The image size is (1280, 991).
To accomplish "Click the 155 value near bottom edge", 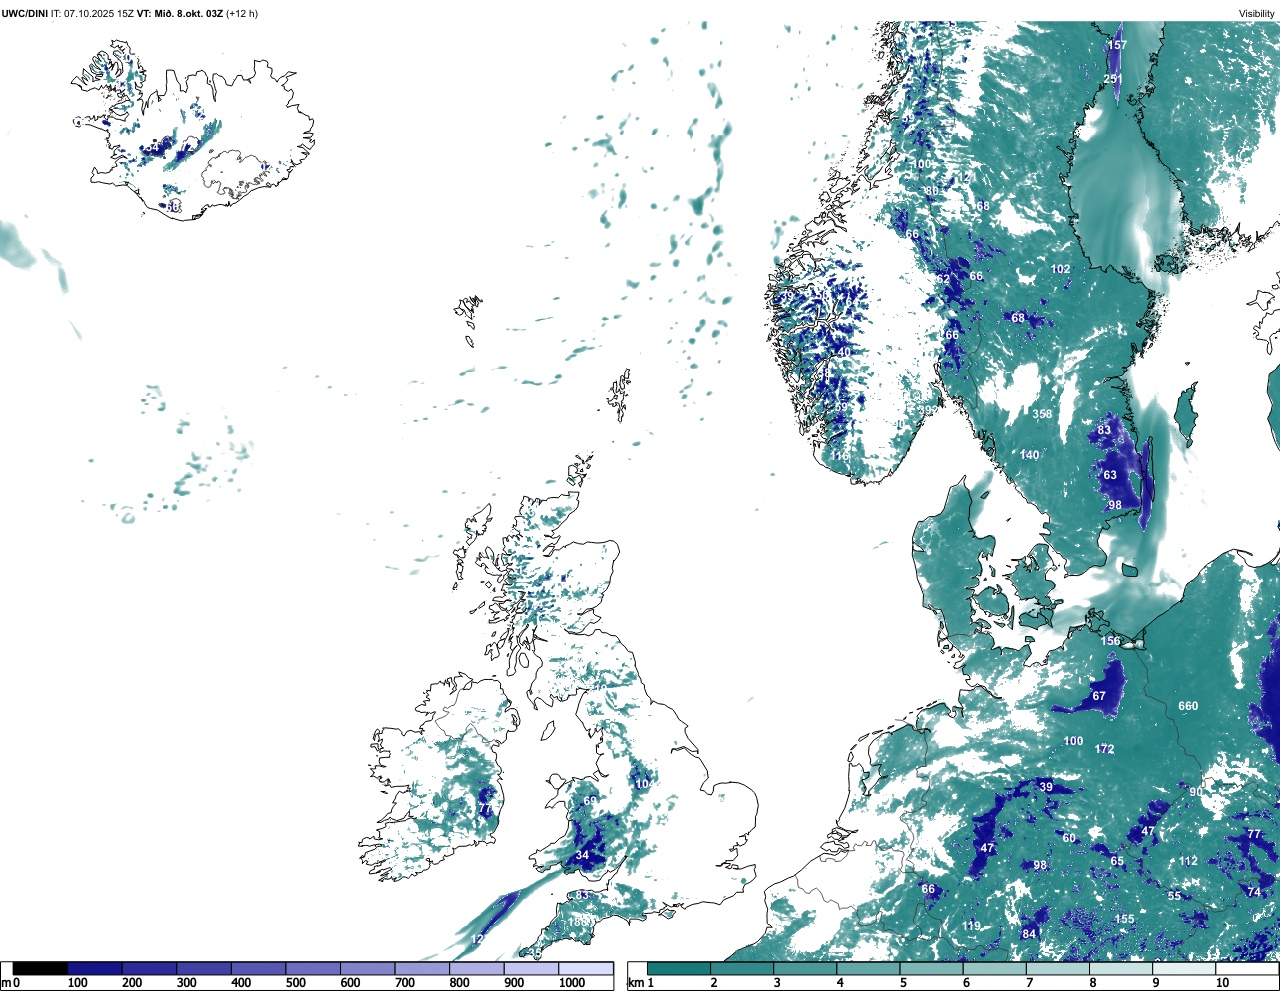I will point(1125,919).
